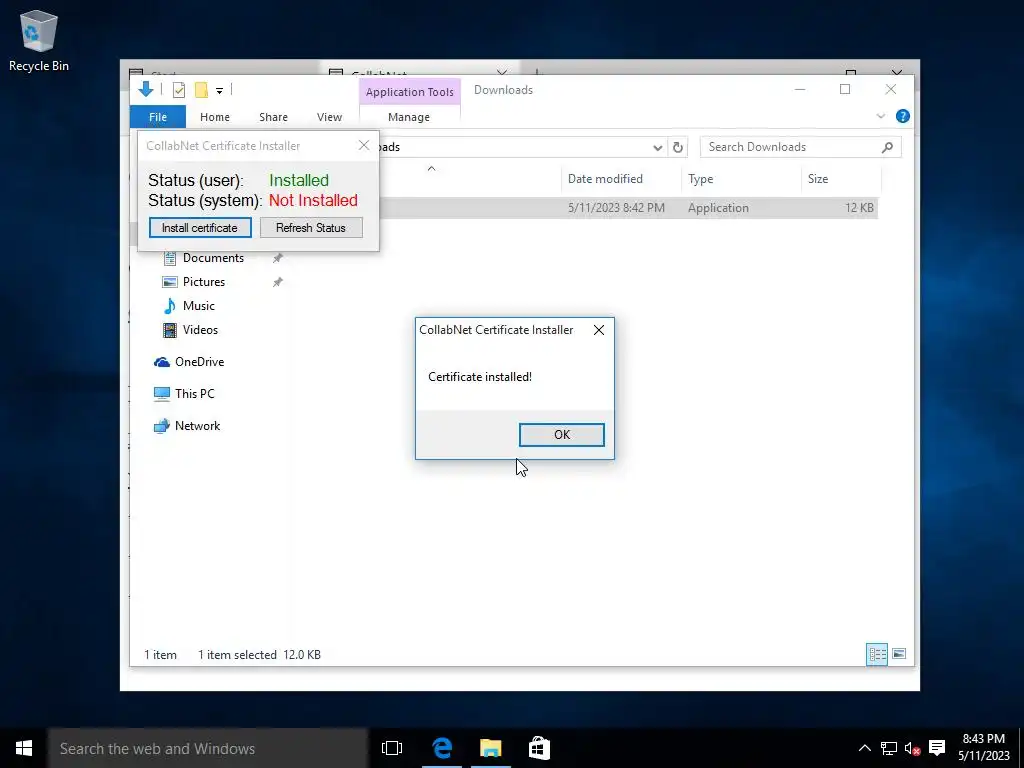Screen dimensions: 1024x768
Task: Click the Explorer help question mark icon
Action: pyautogui.click(x=903, y=116)
